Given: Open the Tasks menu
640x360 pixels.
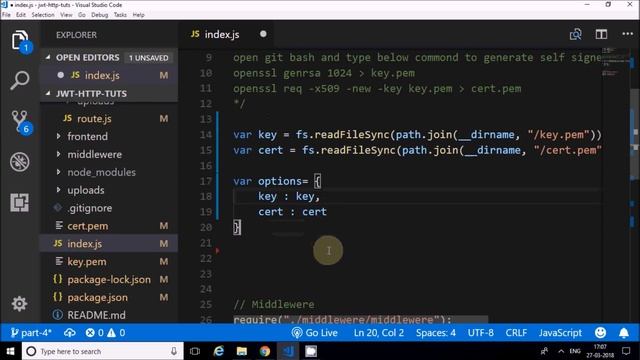Looking at the screenshot, I should tap(120, 15).
